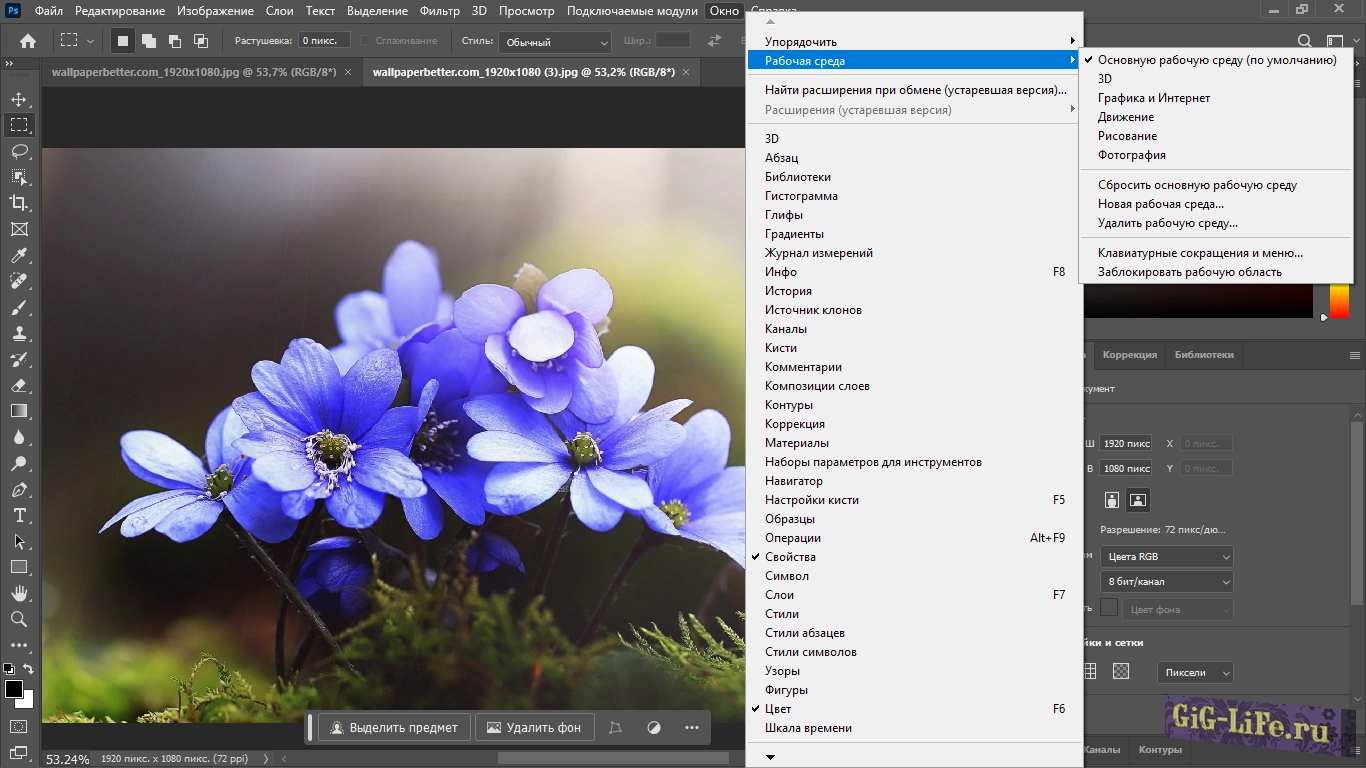Click the foreground color swatch
1366x768 pixels.
point(14,689)
